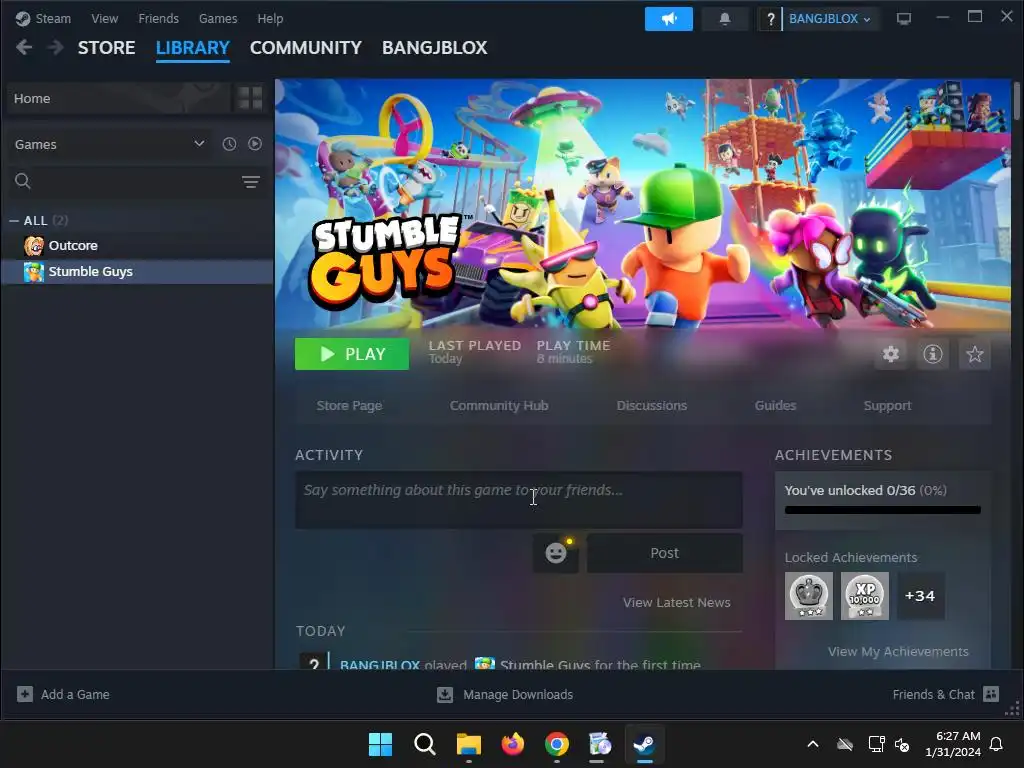Screen dimensions: 1024x768
Task: Open the notifications bell in Steam header
Action: pos(724,19)
